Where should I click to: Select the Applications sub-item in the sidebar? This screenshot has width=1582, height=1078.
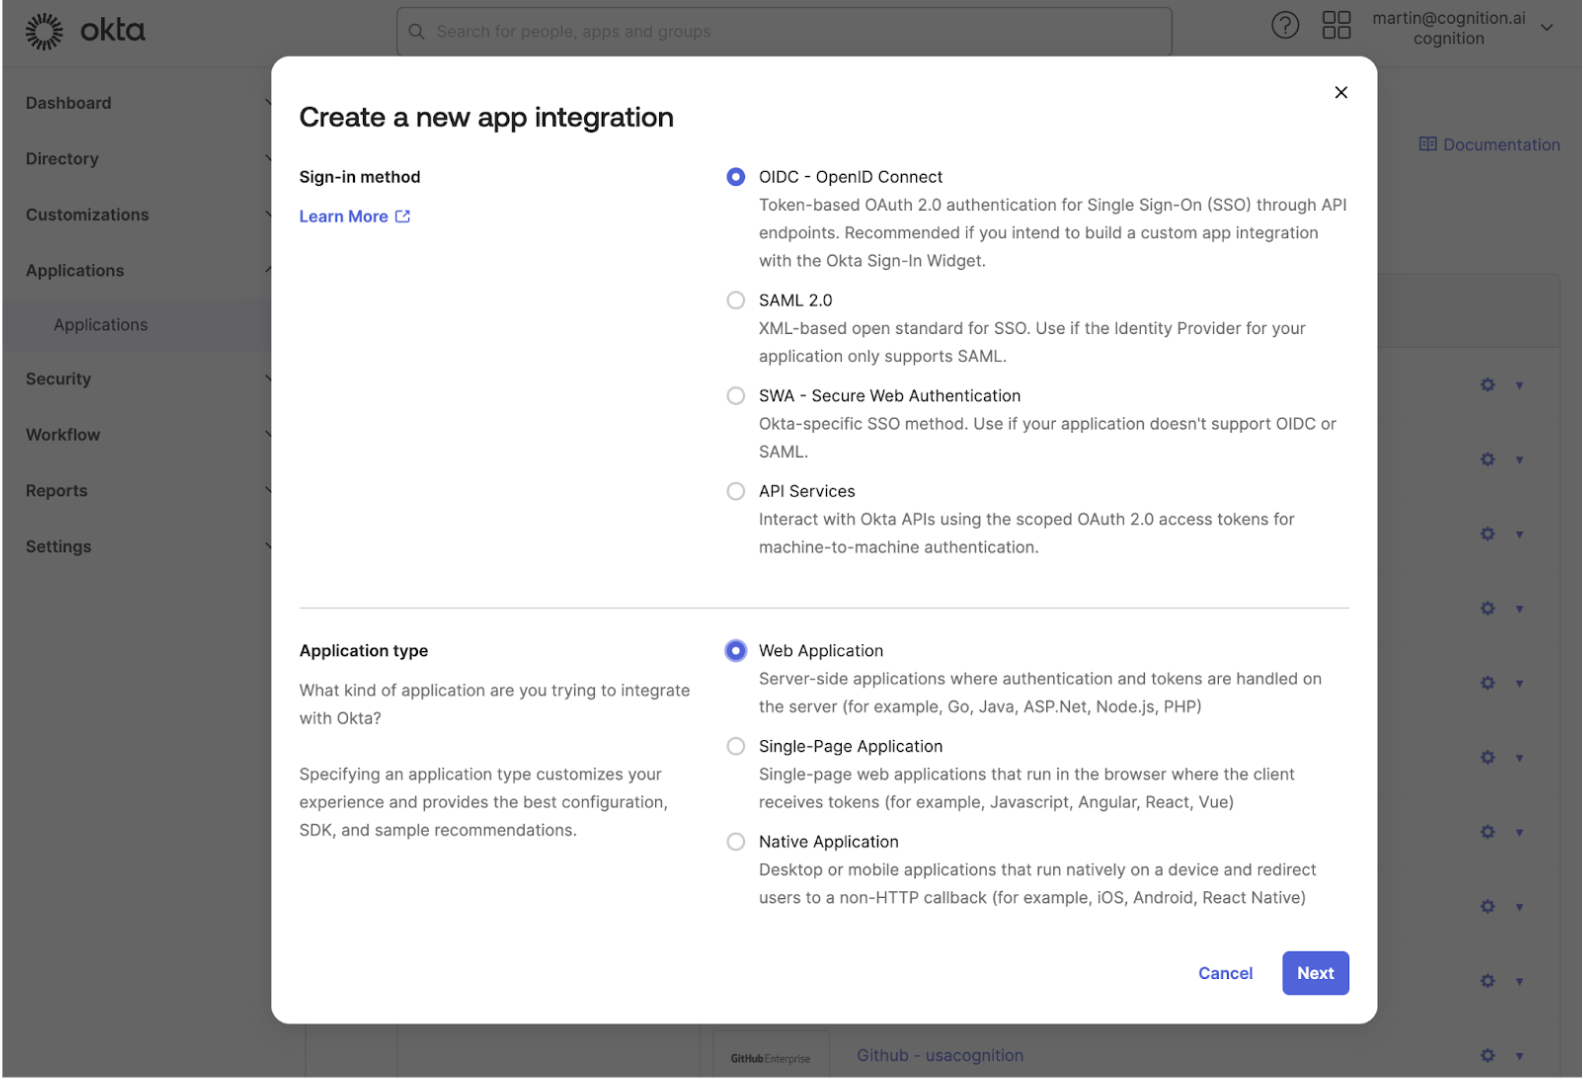click(101, 325)
